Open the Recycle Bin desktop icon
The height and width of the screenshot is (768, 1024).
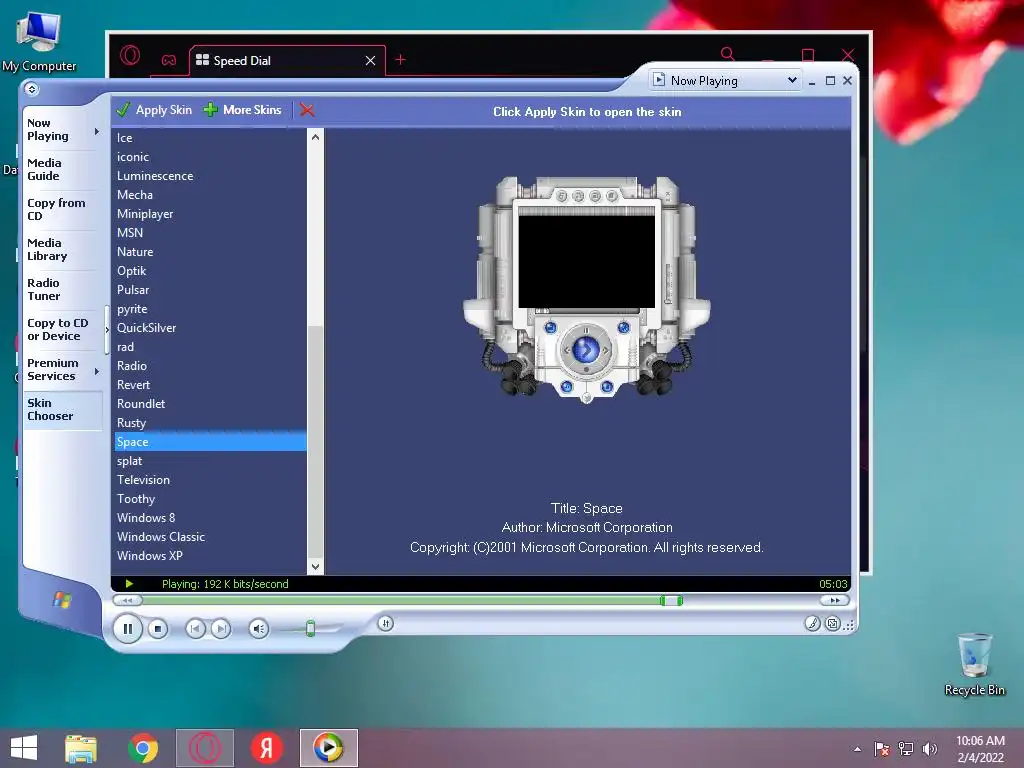(974, 664)
